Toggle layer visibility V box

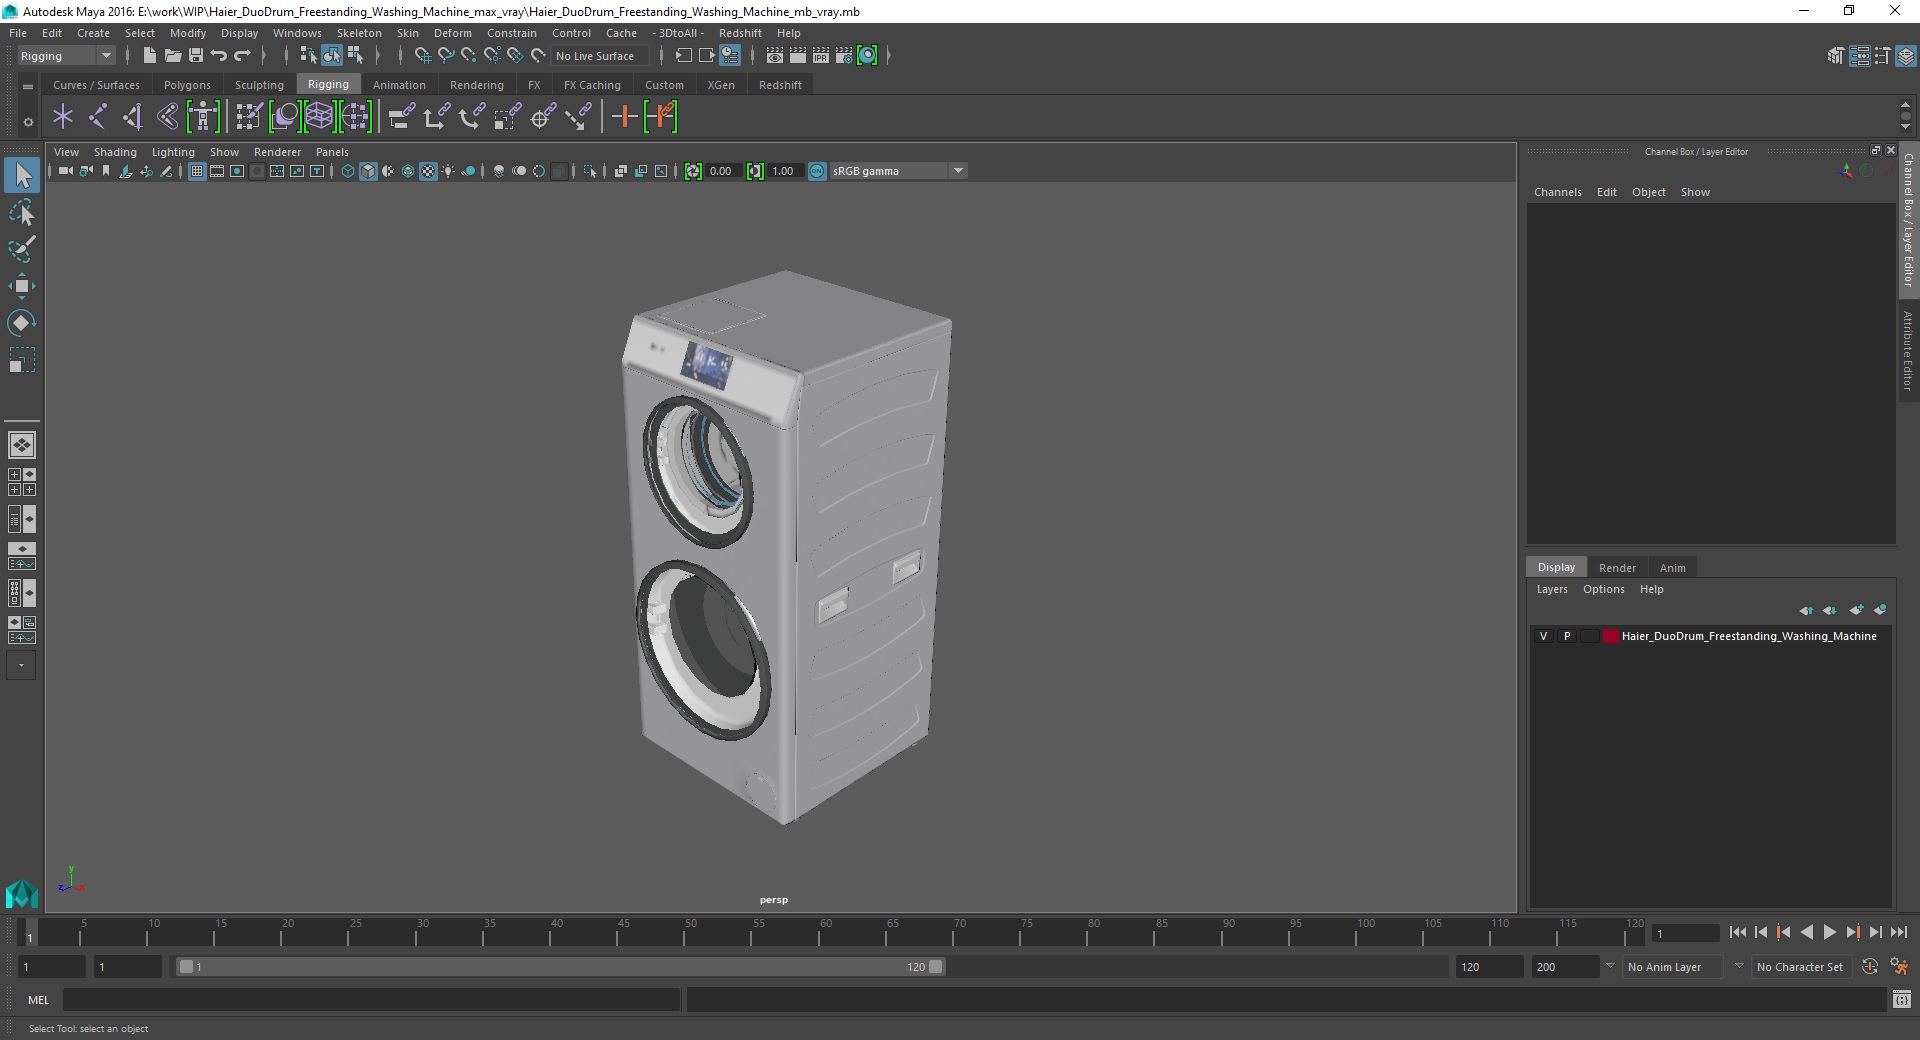coord(1543,636)
